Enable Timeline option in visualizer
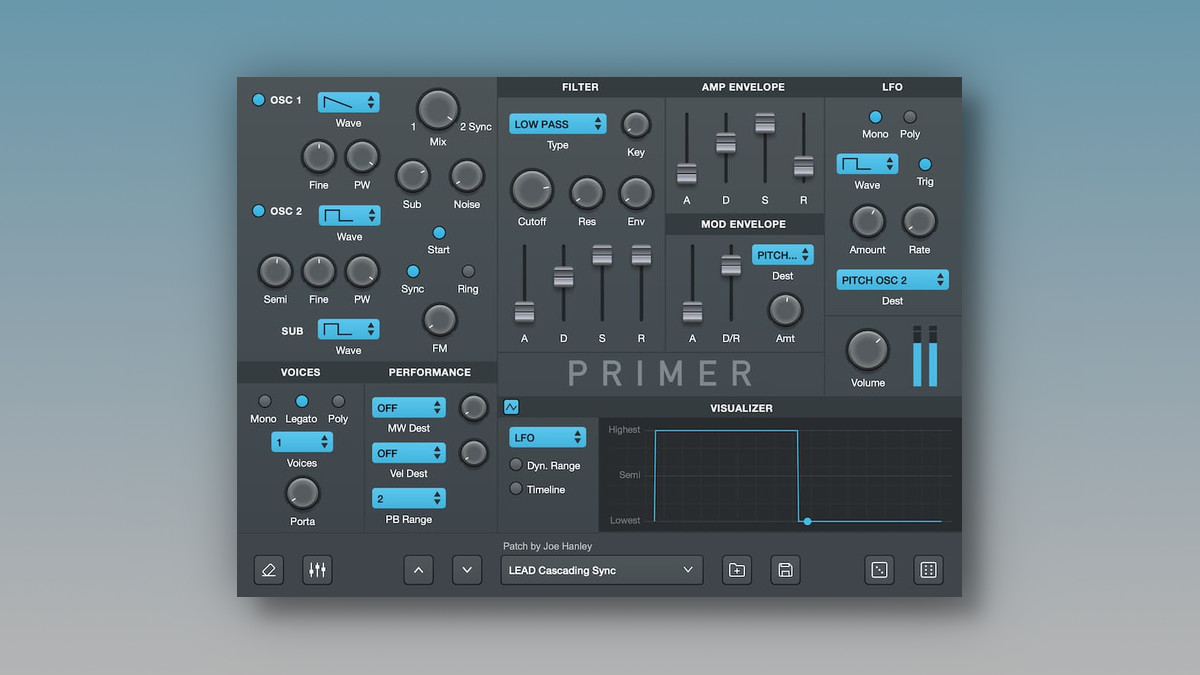 (516, 489)
